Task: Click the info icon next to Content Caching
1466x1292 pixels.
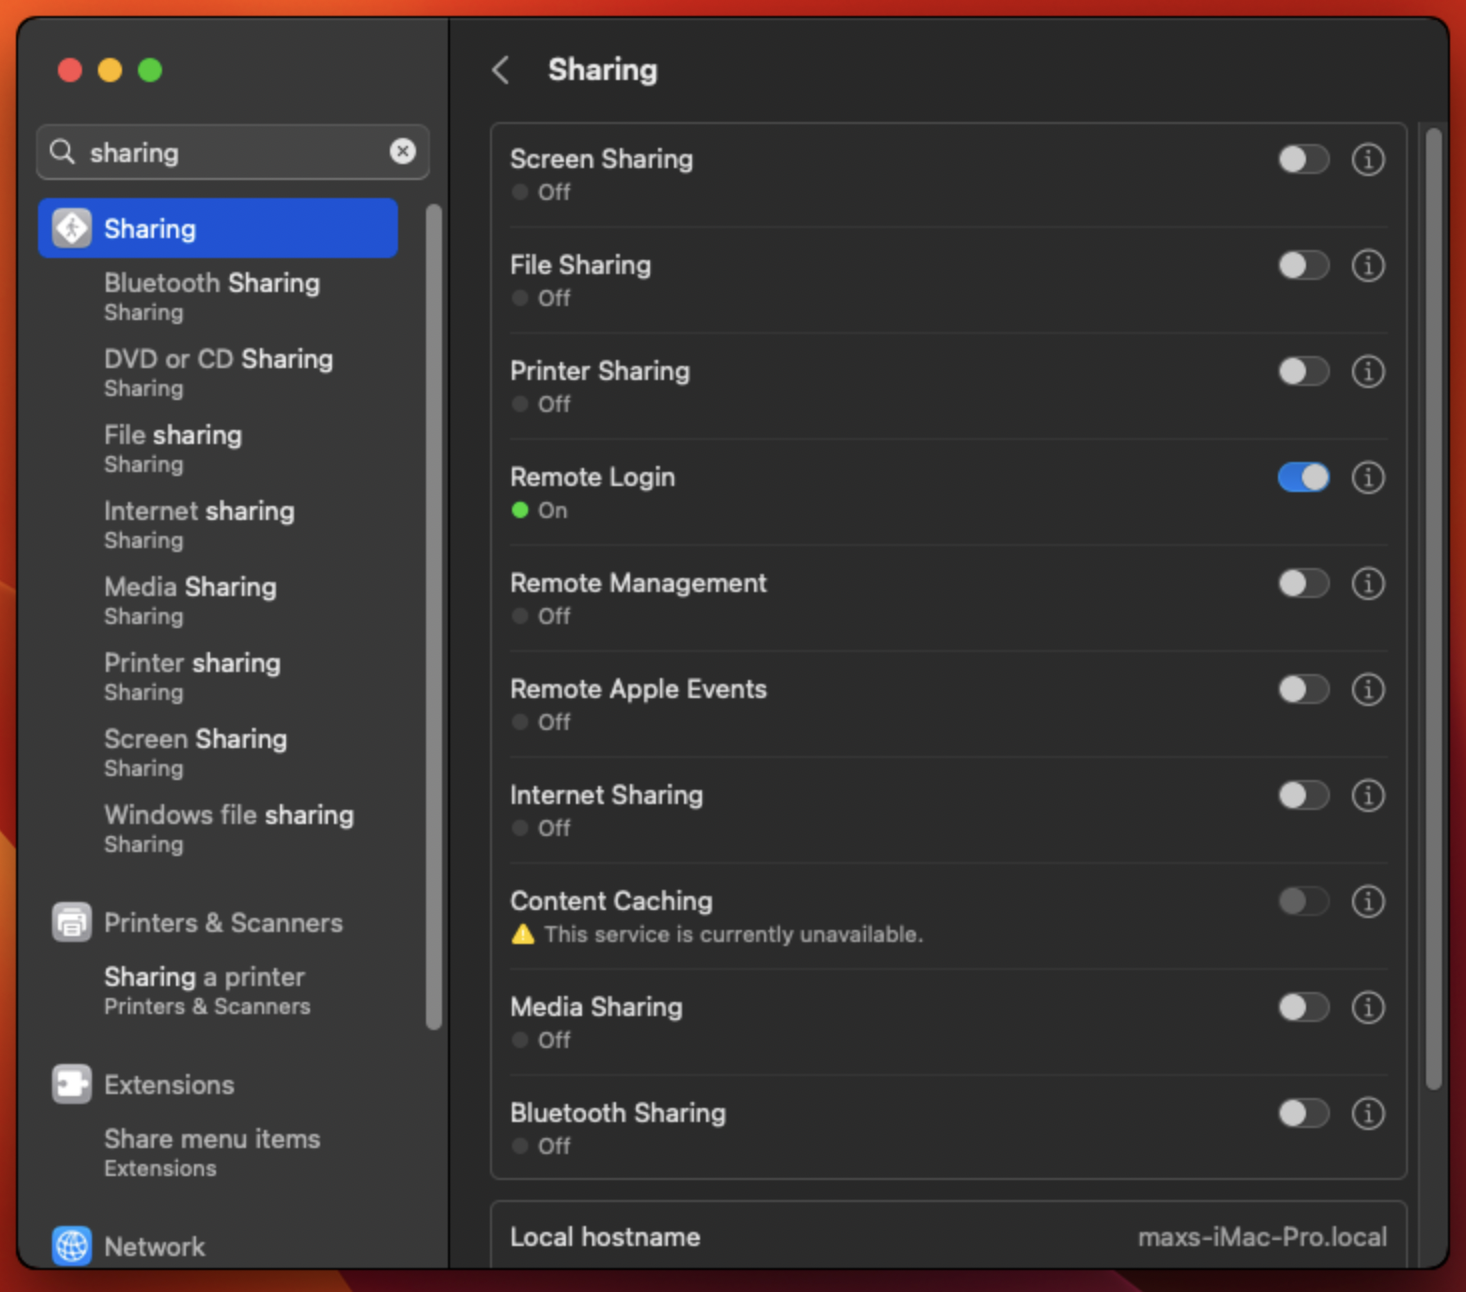Action: [x=1367, y=902]
